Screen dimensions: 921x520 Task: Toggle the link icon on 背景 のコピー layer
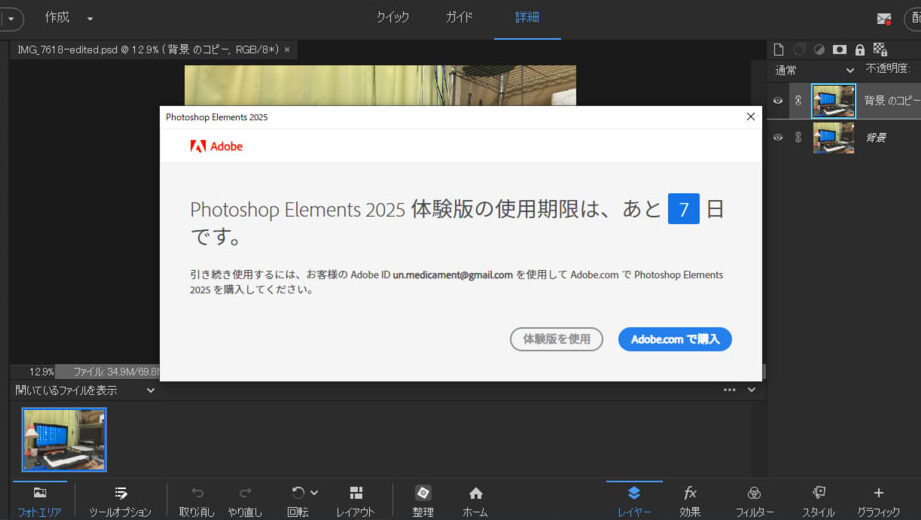tap(798, 100)
